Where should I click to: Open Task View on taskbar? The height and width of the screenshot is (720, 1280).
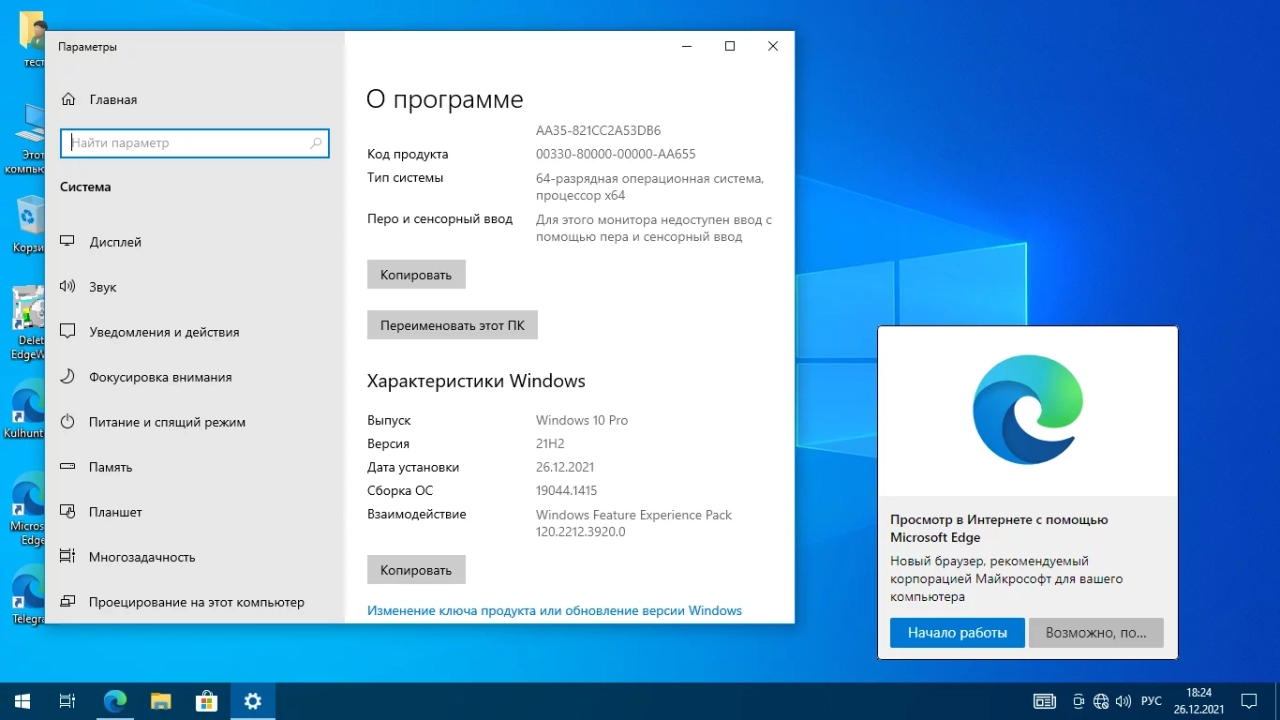pos(67,701)
